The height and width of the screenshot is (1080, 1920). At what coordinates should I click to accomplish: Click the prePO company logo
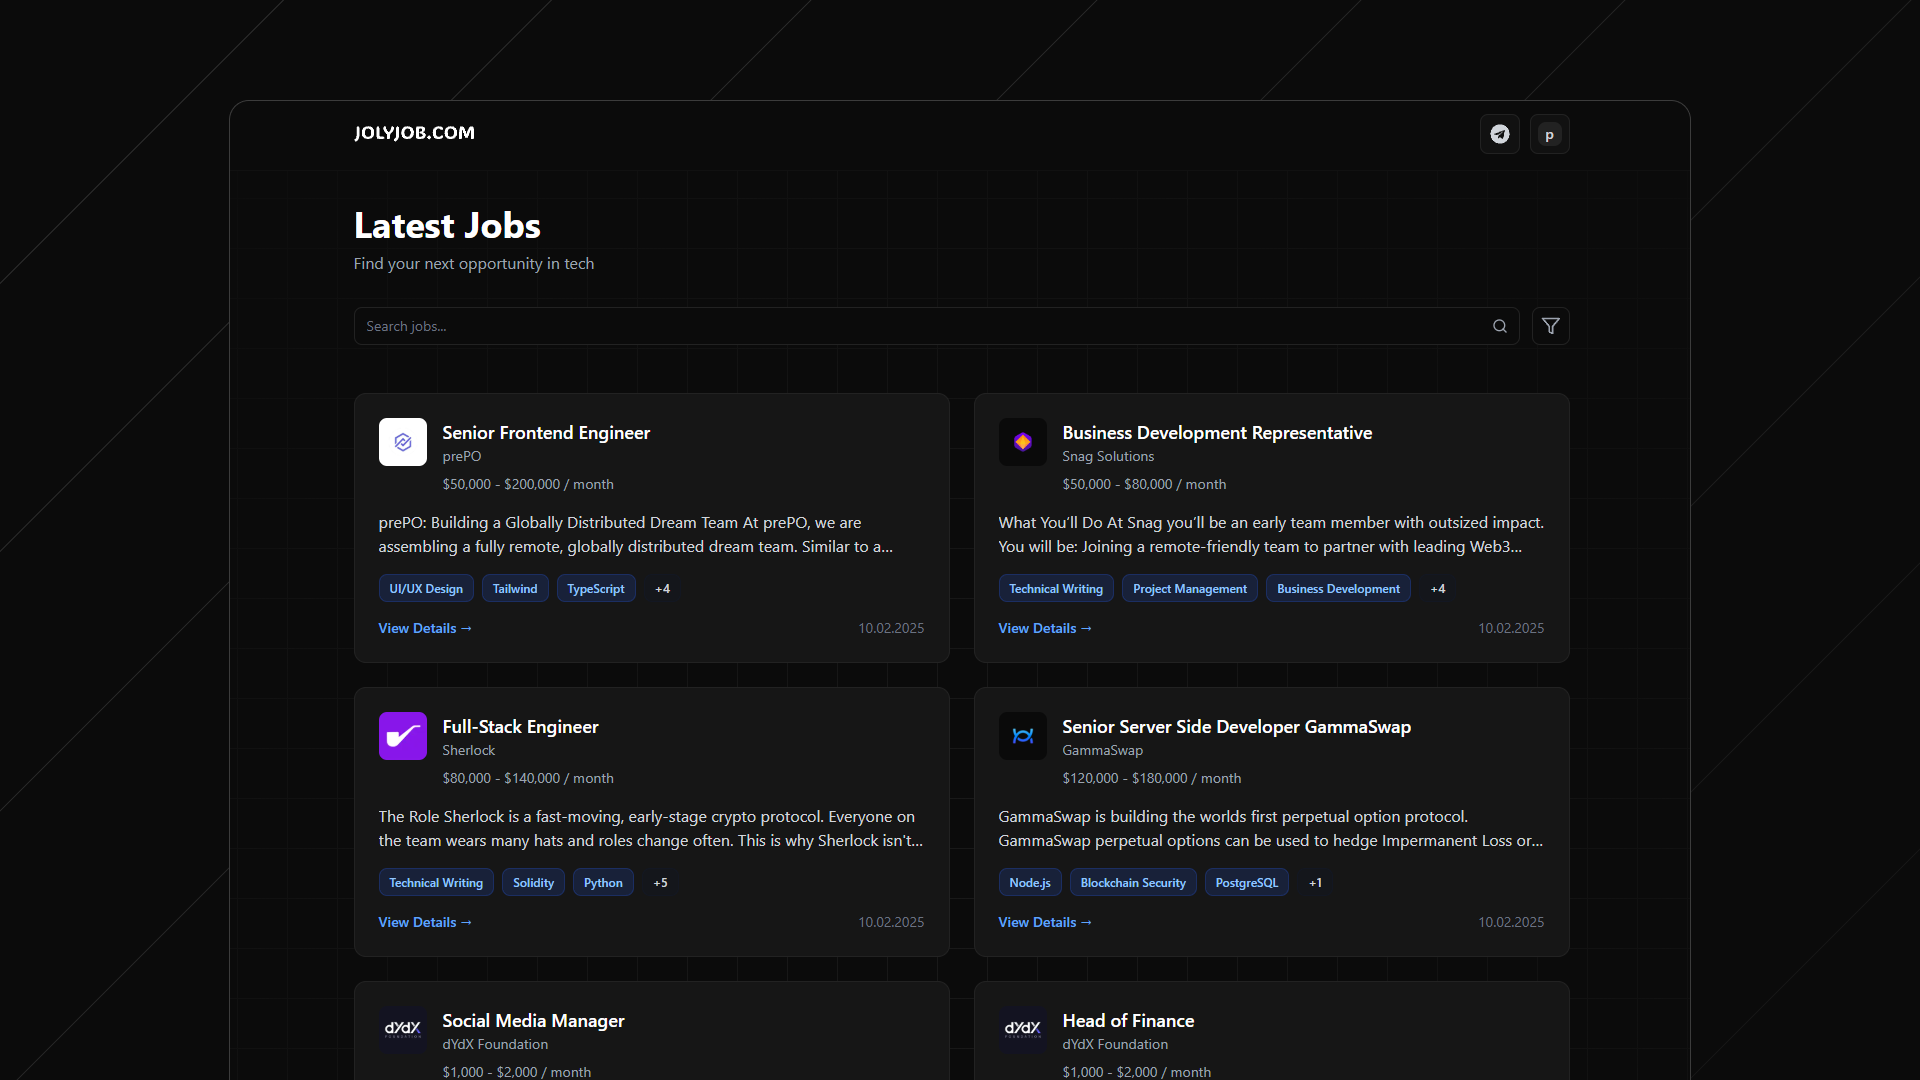(402, 442)
